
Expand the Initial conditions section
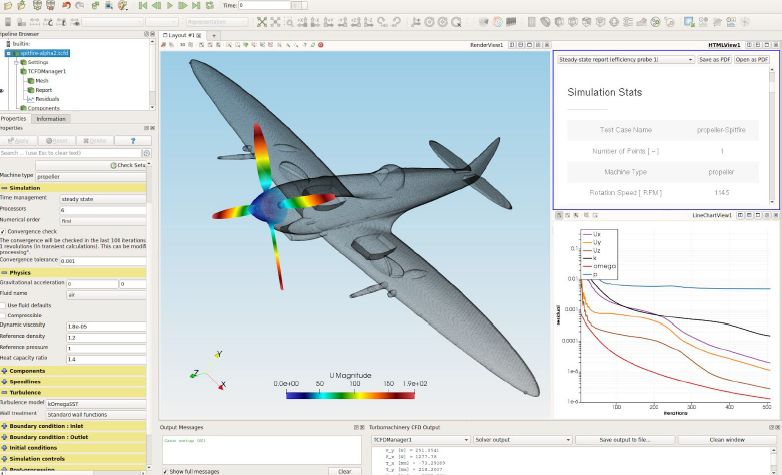(73, 448)
